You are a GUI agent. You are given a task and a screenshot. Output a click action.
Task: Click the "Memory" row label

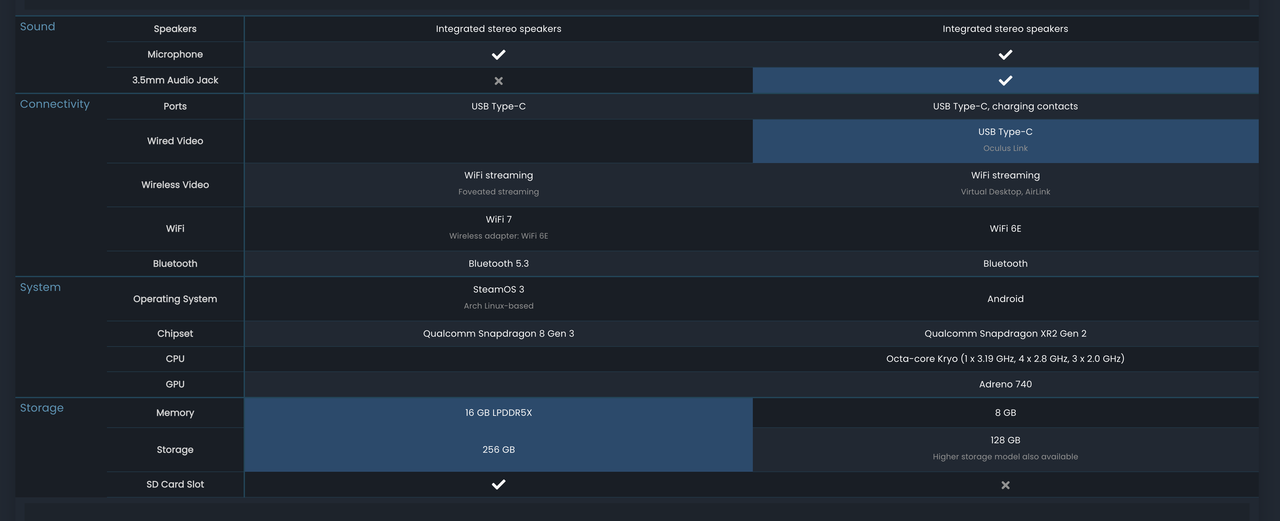(175, 413)
